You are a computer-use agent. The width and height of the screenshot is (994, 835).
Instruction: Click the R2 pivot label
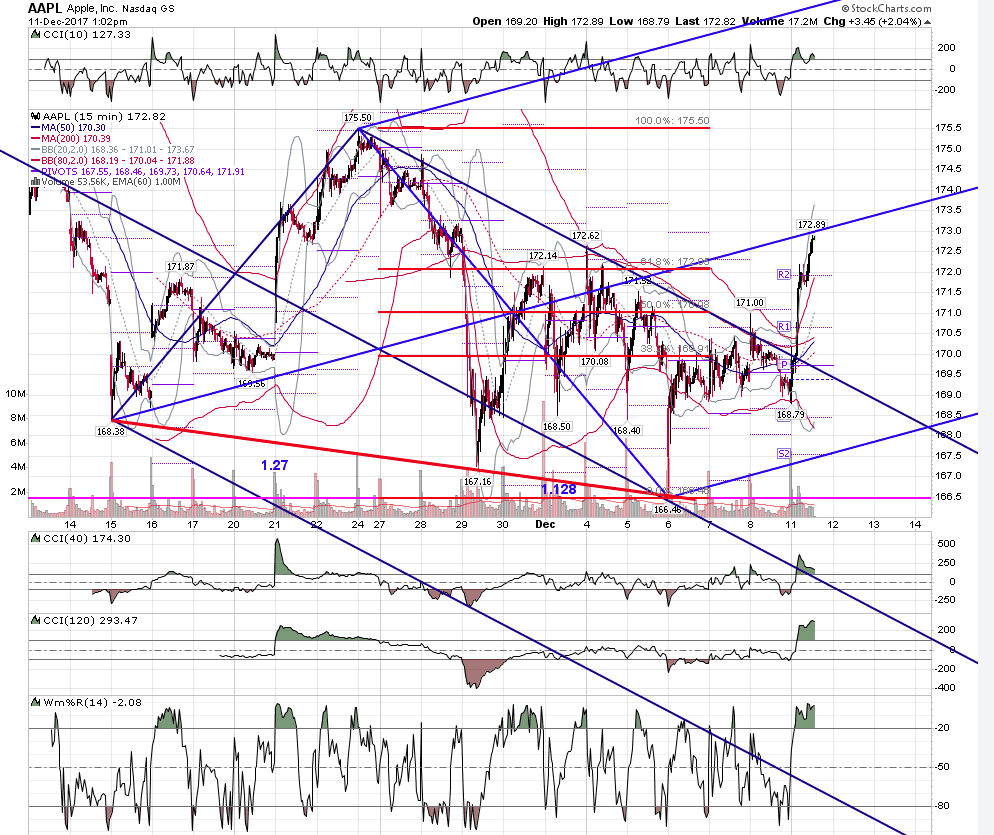point(784,275)
